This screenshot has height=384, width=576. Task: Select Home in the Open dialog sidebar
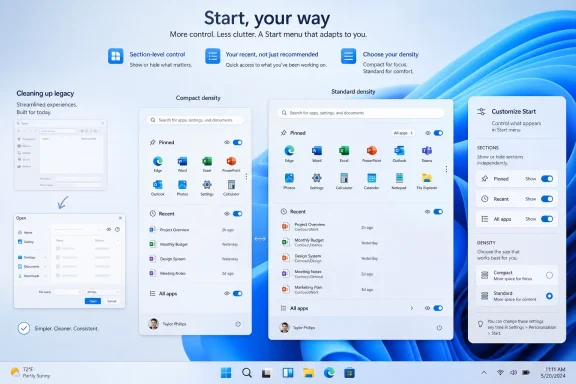[x=25, y=233]
